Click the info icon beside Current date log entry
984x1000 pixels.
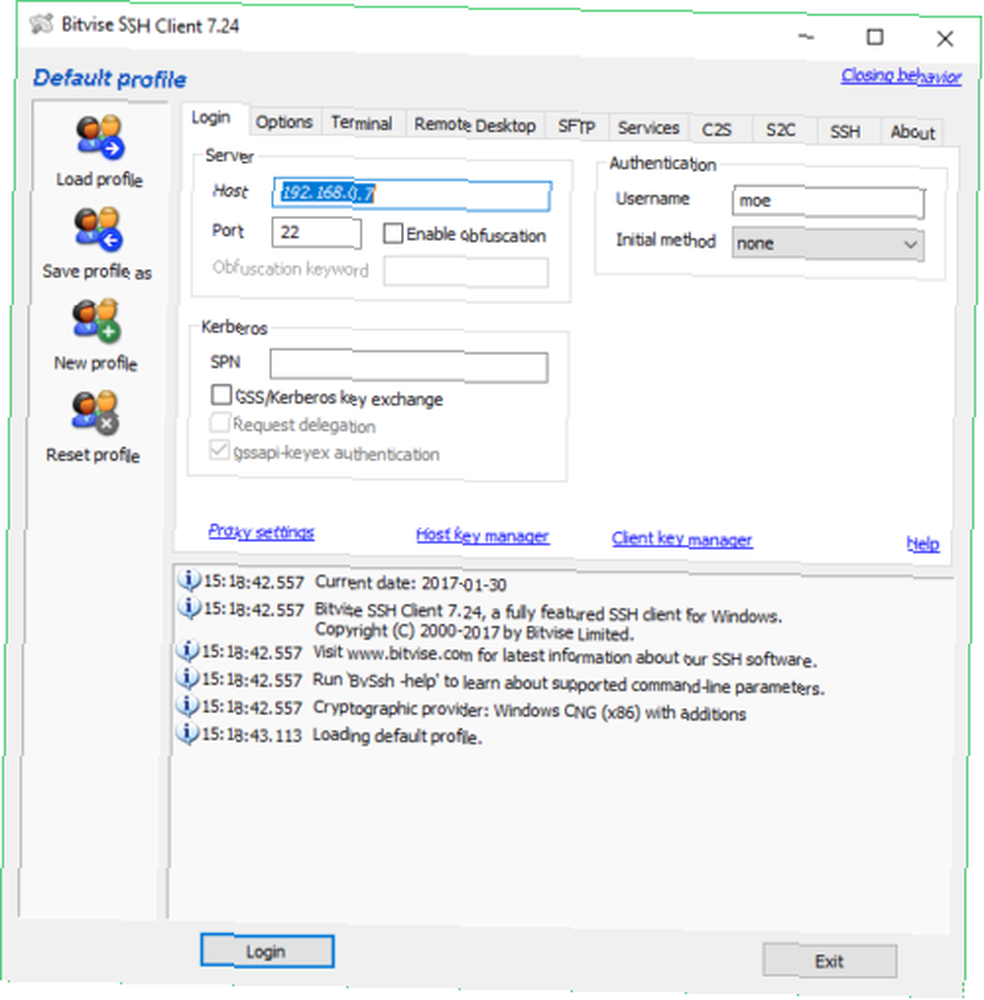189,580
